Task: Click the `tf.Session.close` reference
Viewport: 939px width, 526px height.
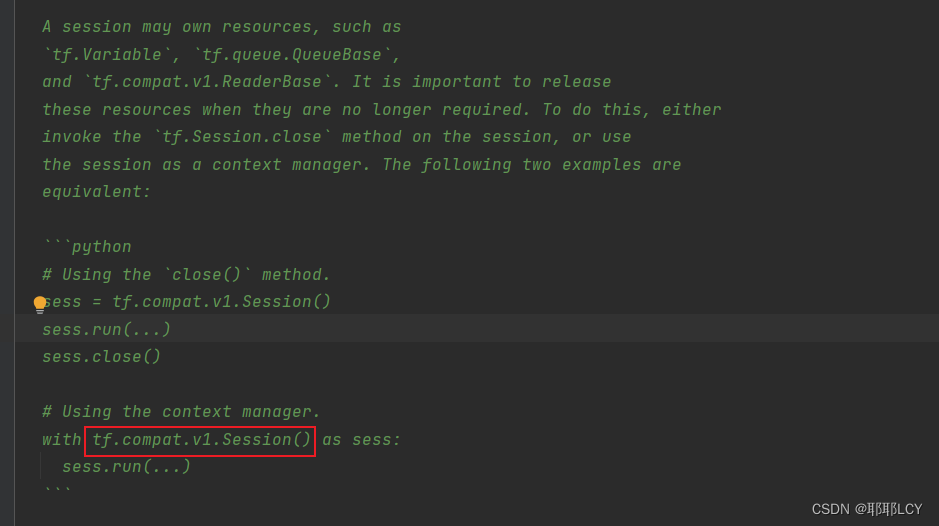Action: click(242, 137)
